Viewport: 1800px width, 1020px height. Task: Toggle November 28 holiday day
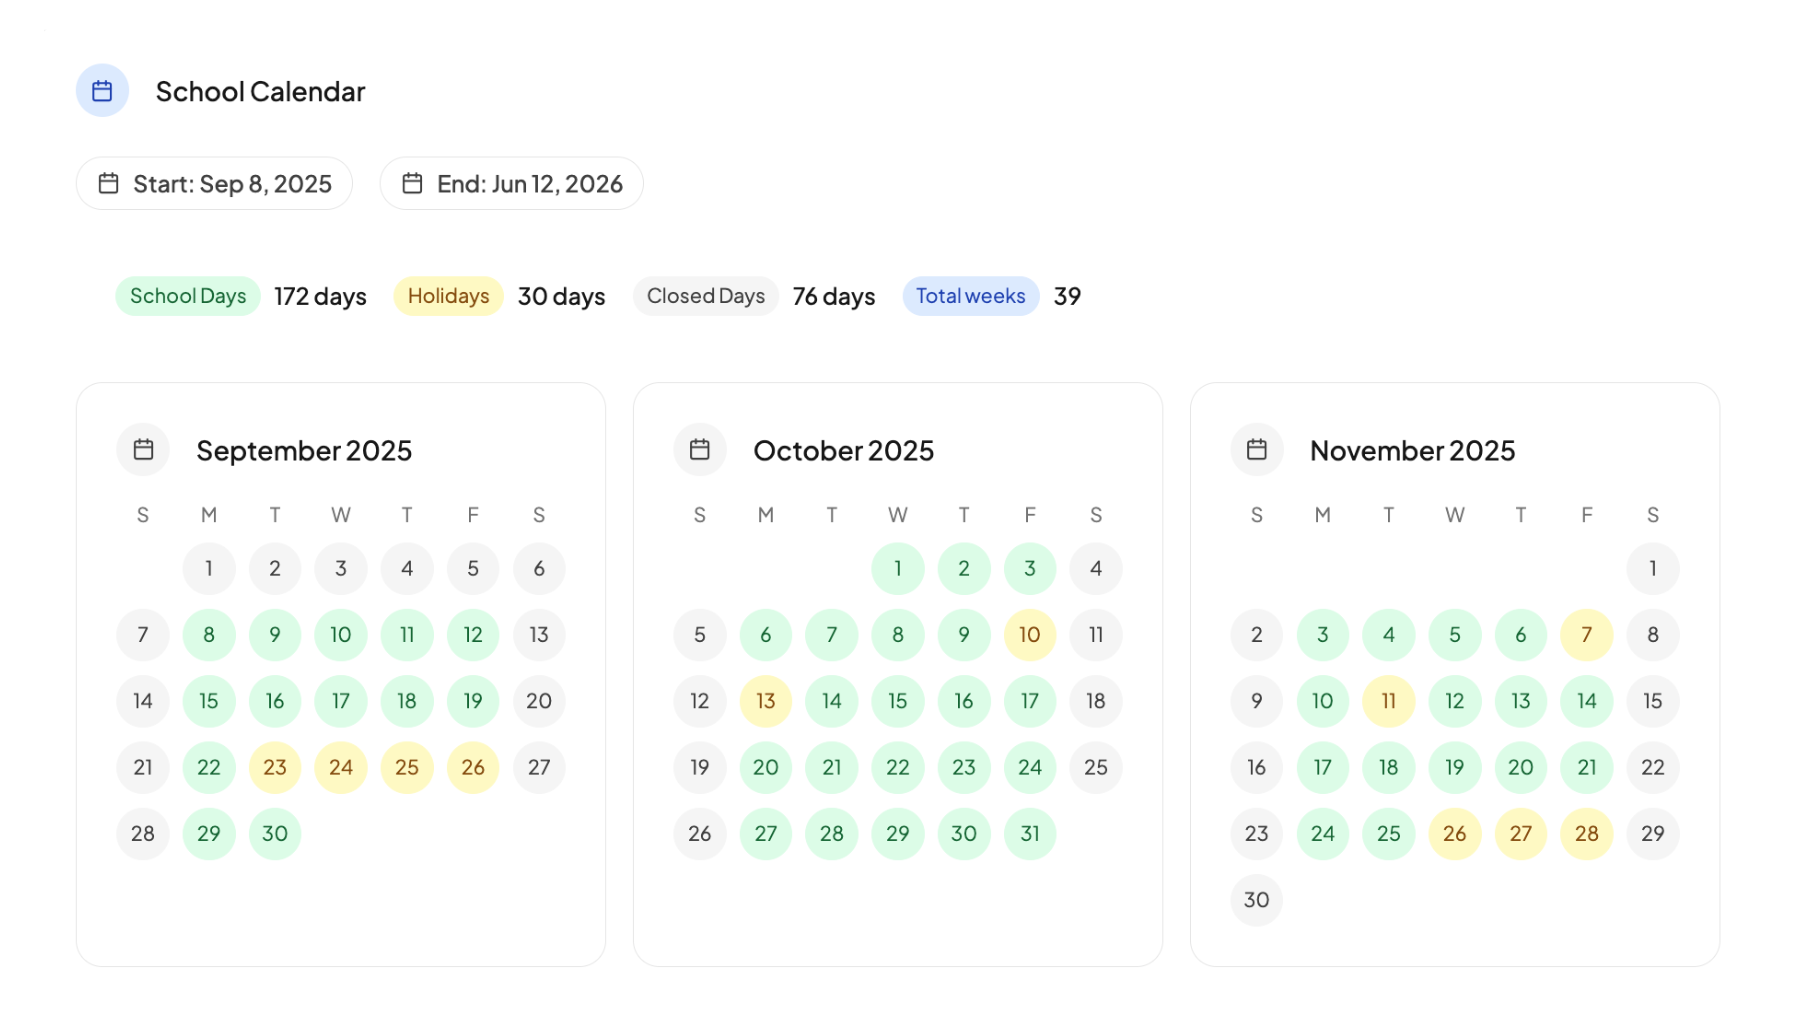click(1587, 833)
